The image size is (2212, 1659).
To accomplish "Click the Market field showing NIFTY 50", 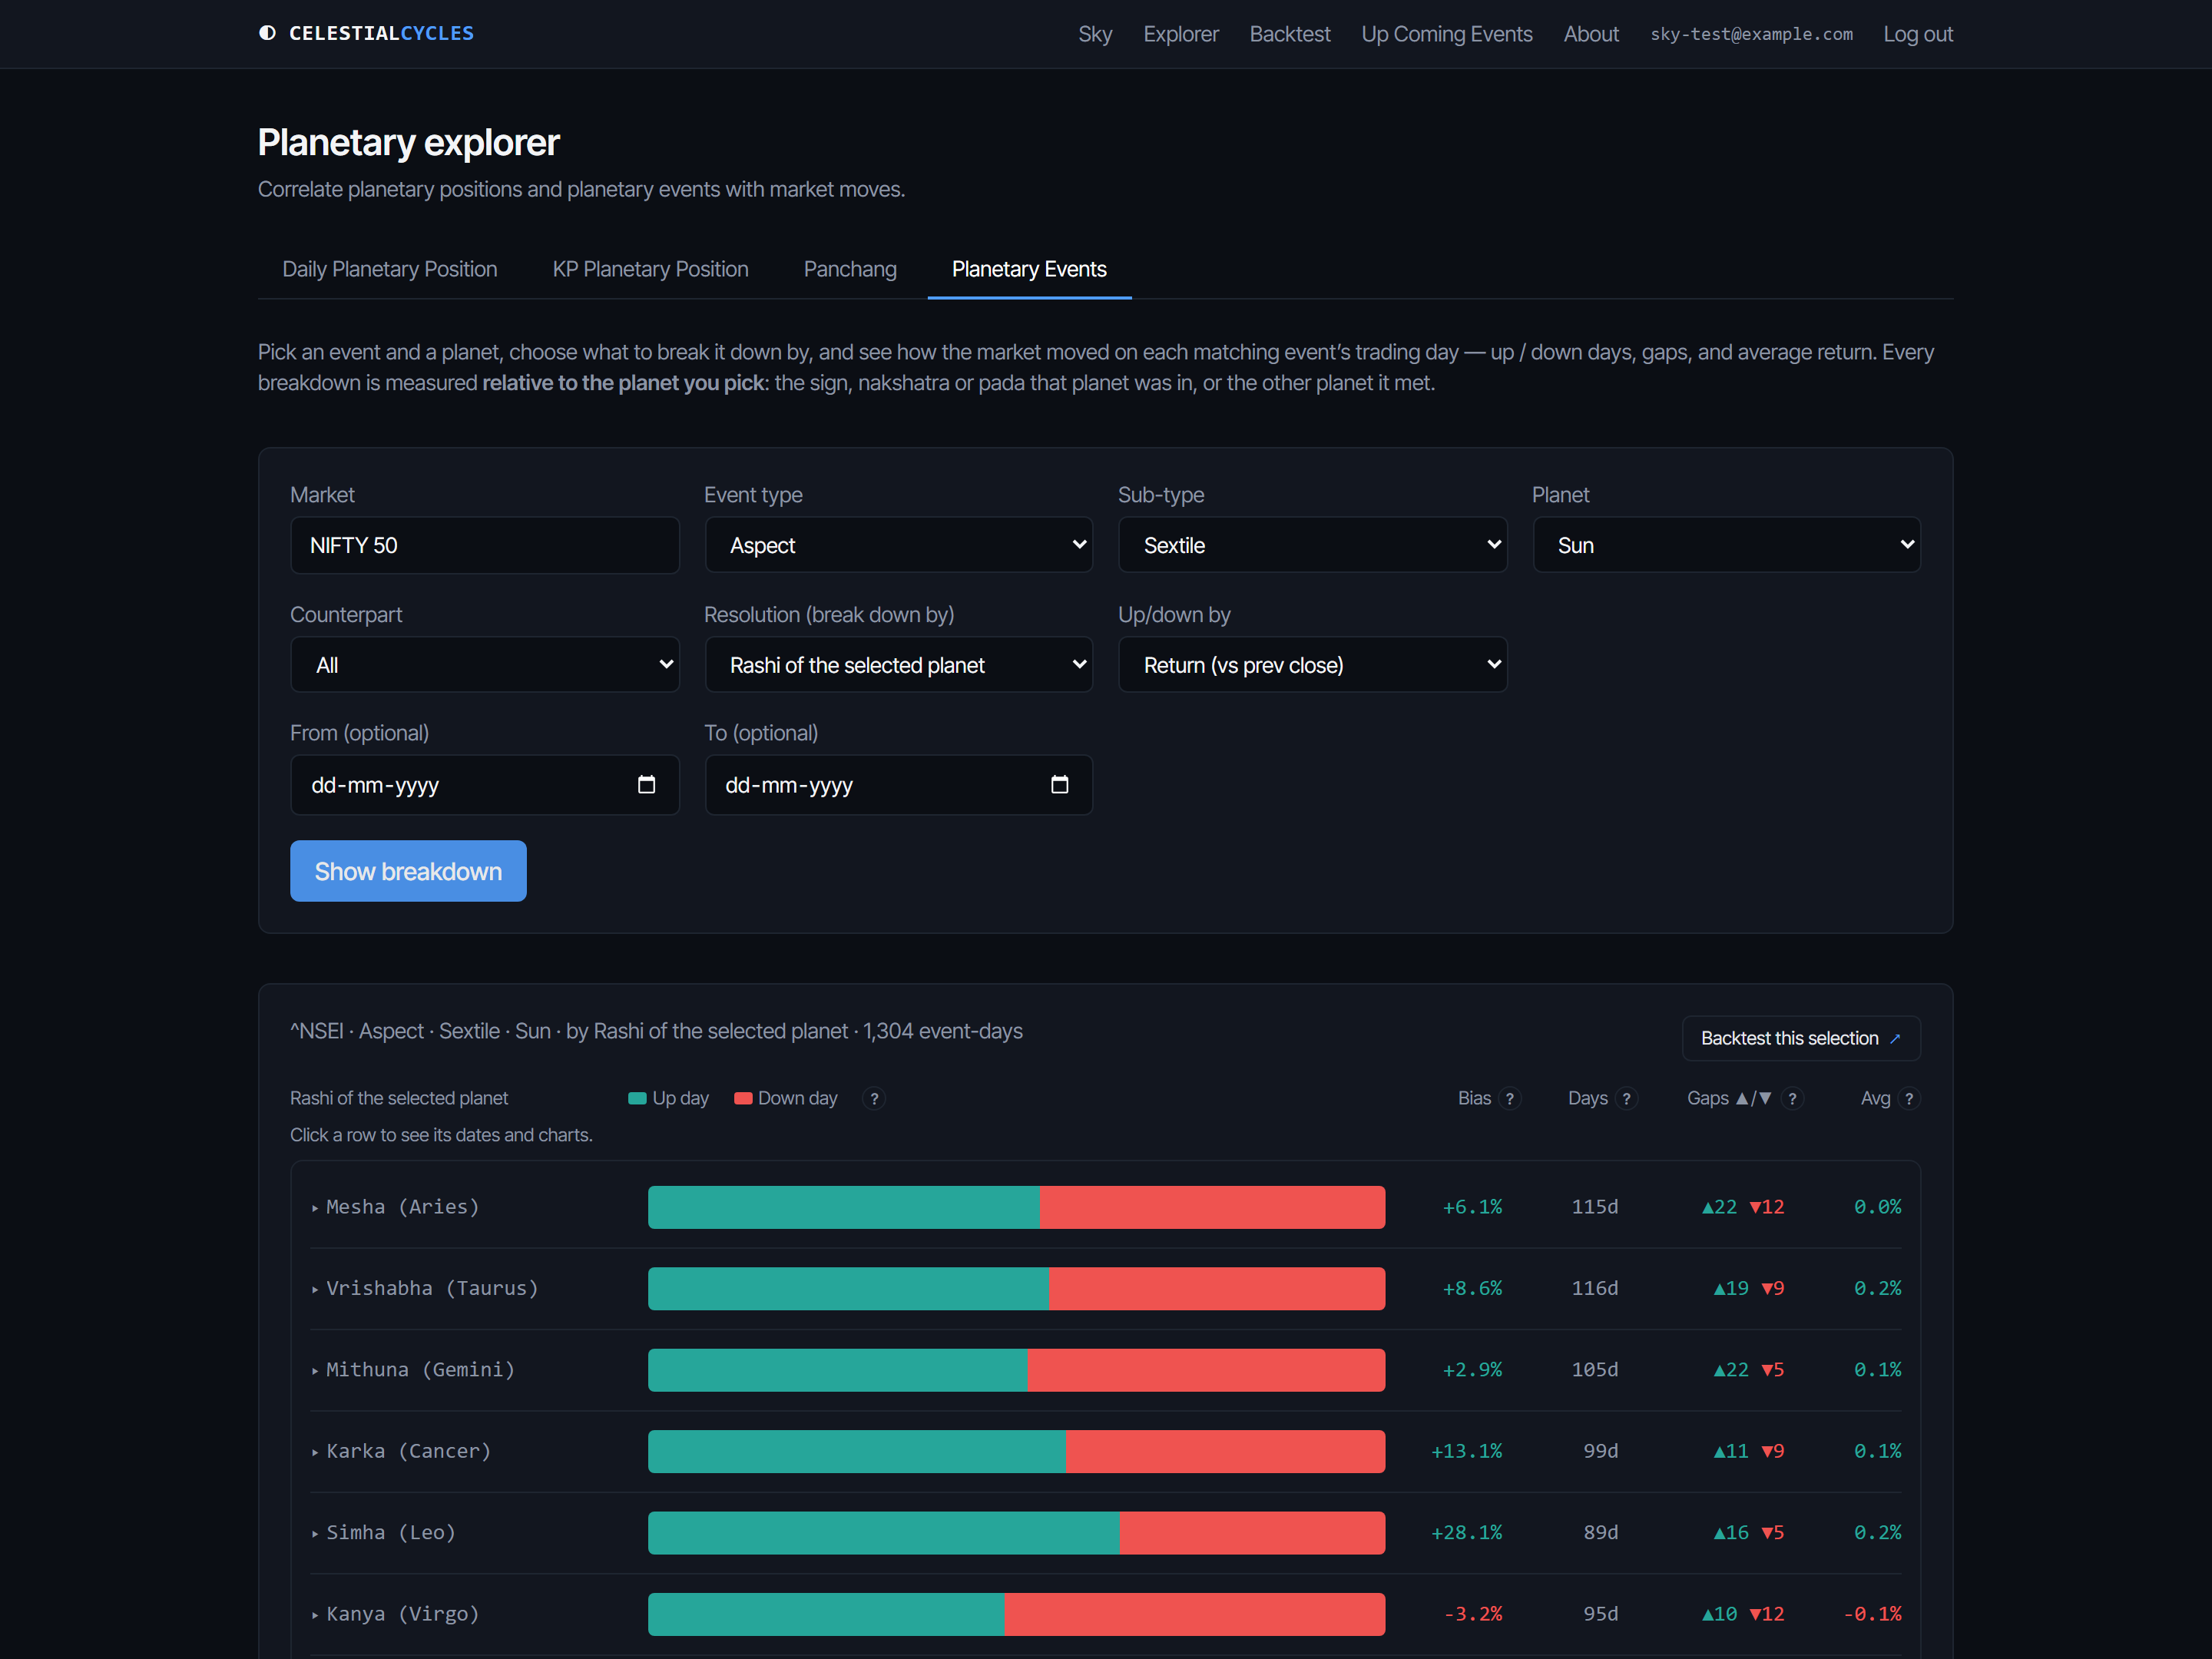I will tap(484, 545).
